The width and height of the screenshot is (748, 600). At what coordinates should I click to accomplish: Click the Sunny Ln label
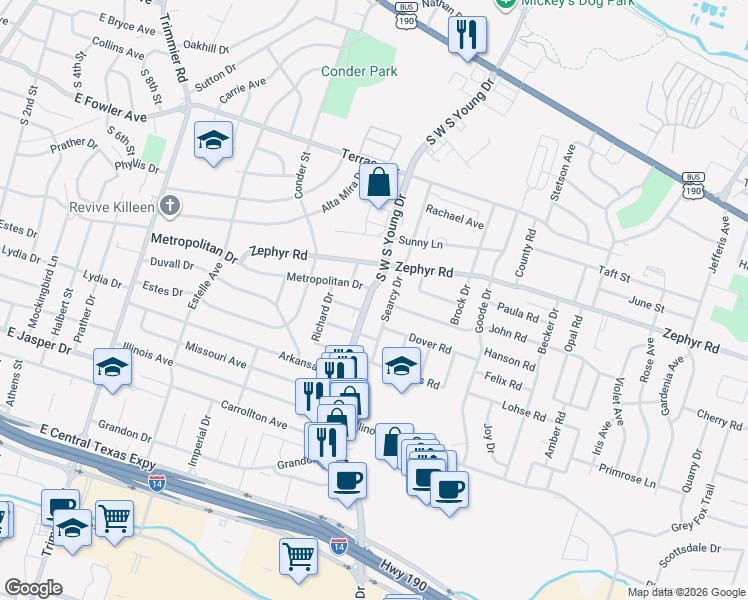point(420,242)
